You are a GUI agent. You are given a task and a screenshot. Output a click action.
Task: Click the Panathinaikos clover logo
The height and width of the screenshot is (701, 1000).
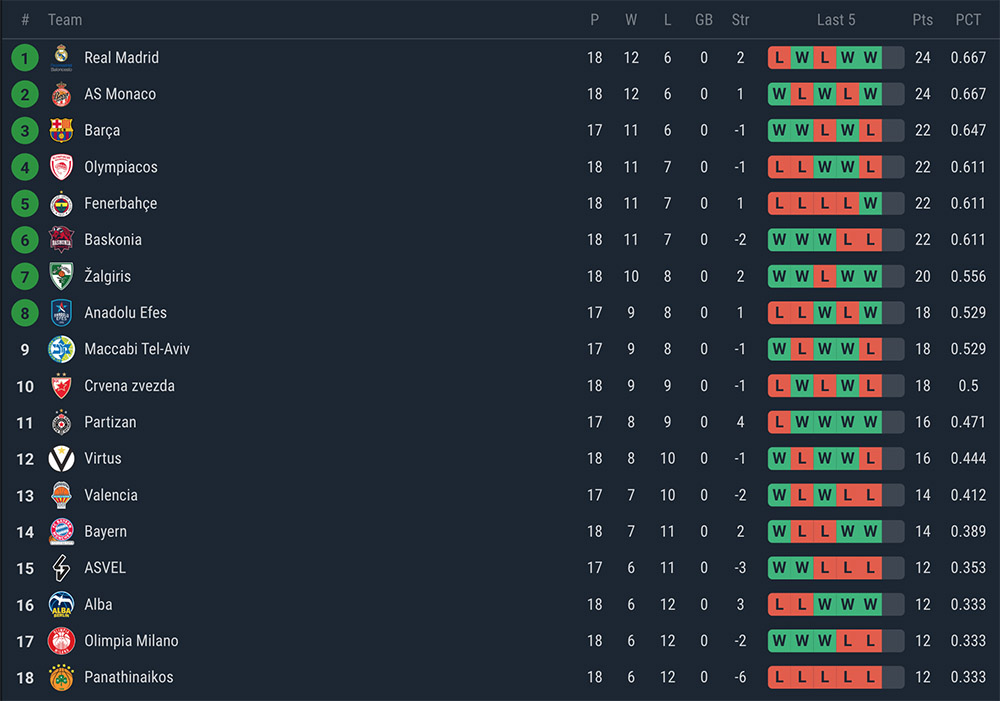[61, 677]
